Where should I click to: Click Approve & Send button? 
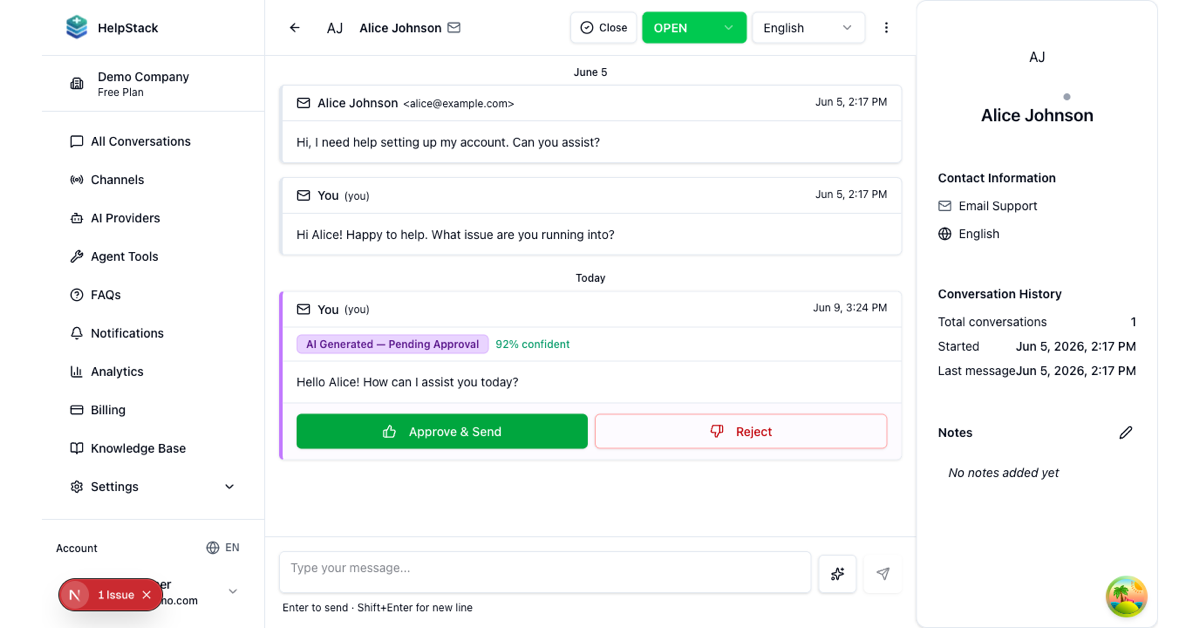point(442,432)
